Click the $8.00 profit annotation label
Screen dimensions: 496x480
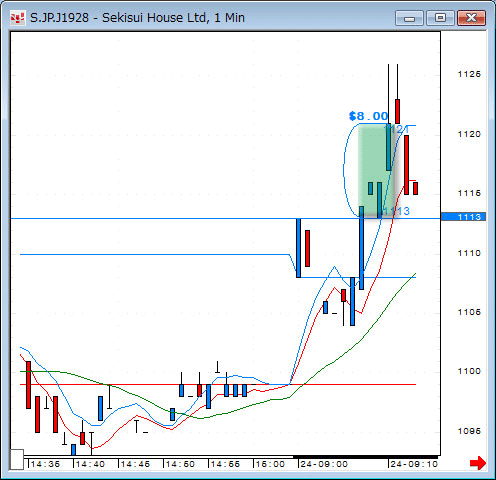coord(369,116)
